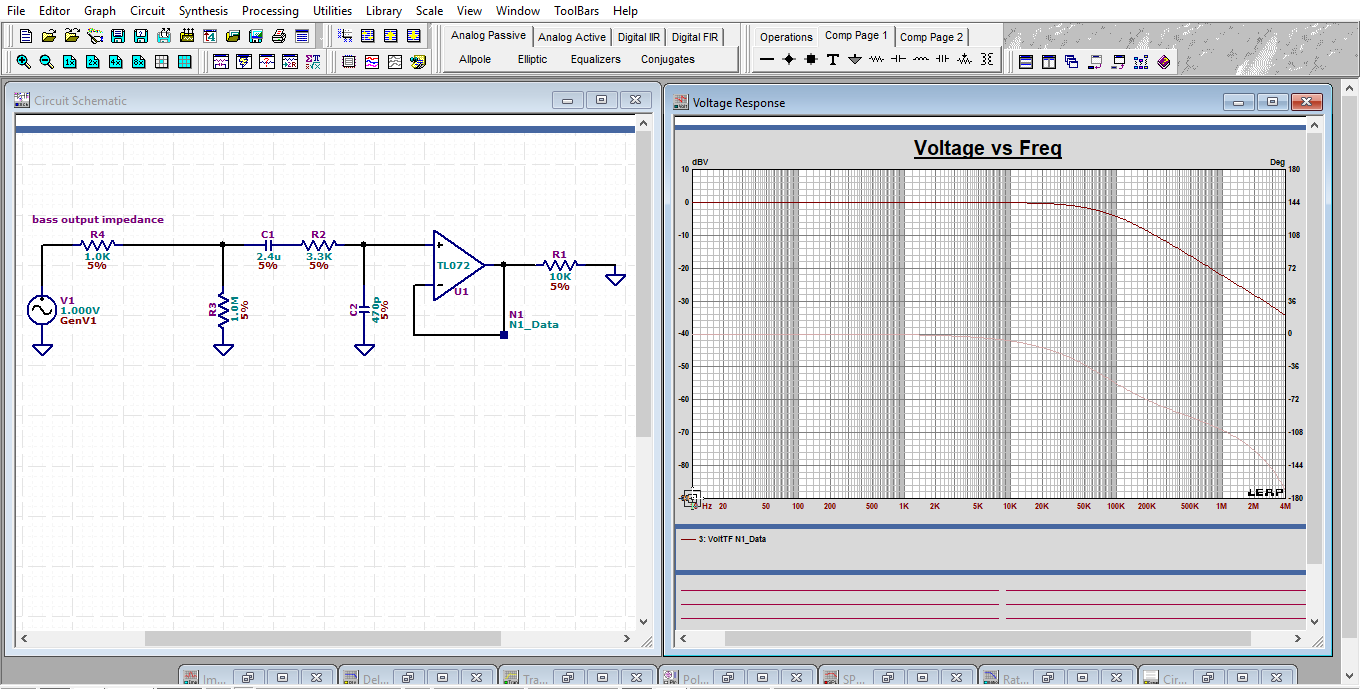Select the resistor component tool
The height and width of the screenshot is (689, 1360).
pos(877,60)
